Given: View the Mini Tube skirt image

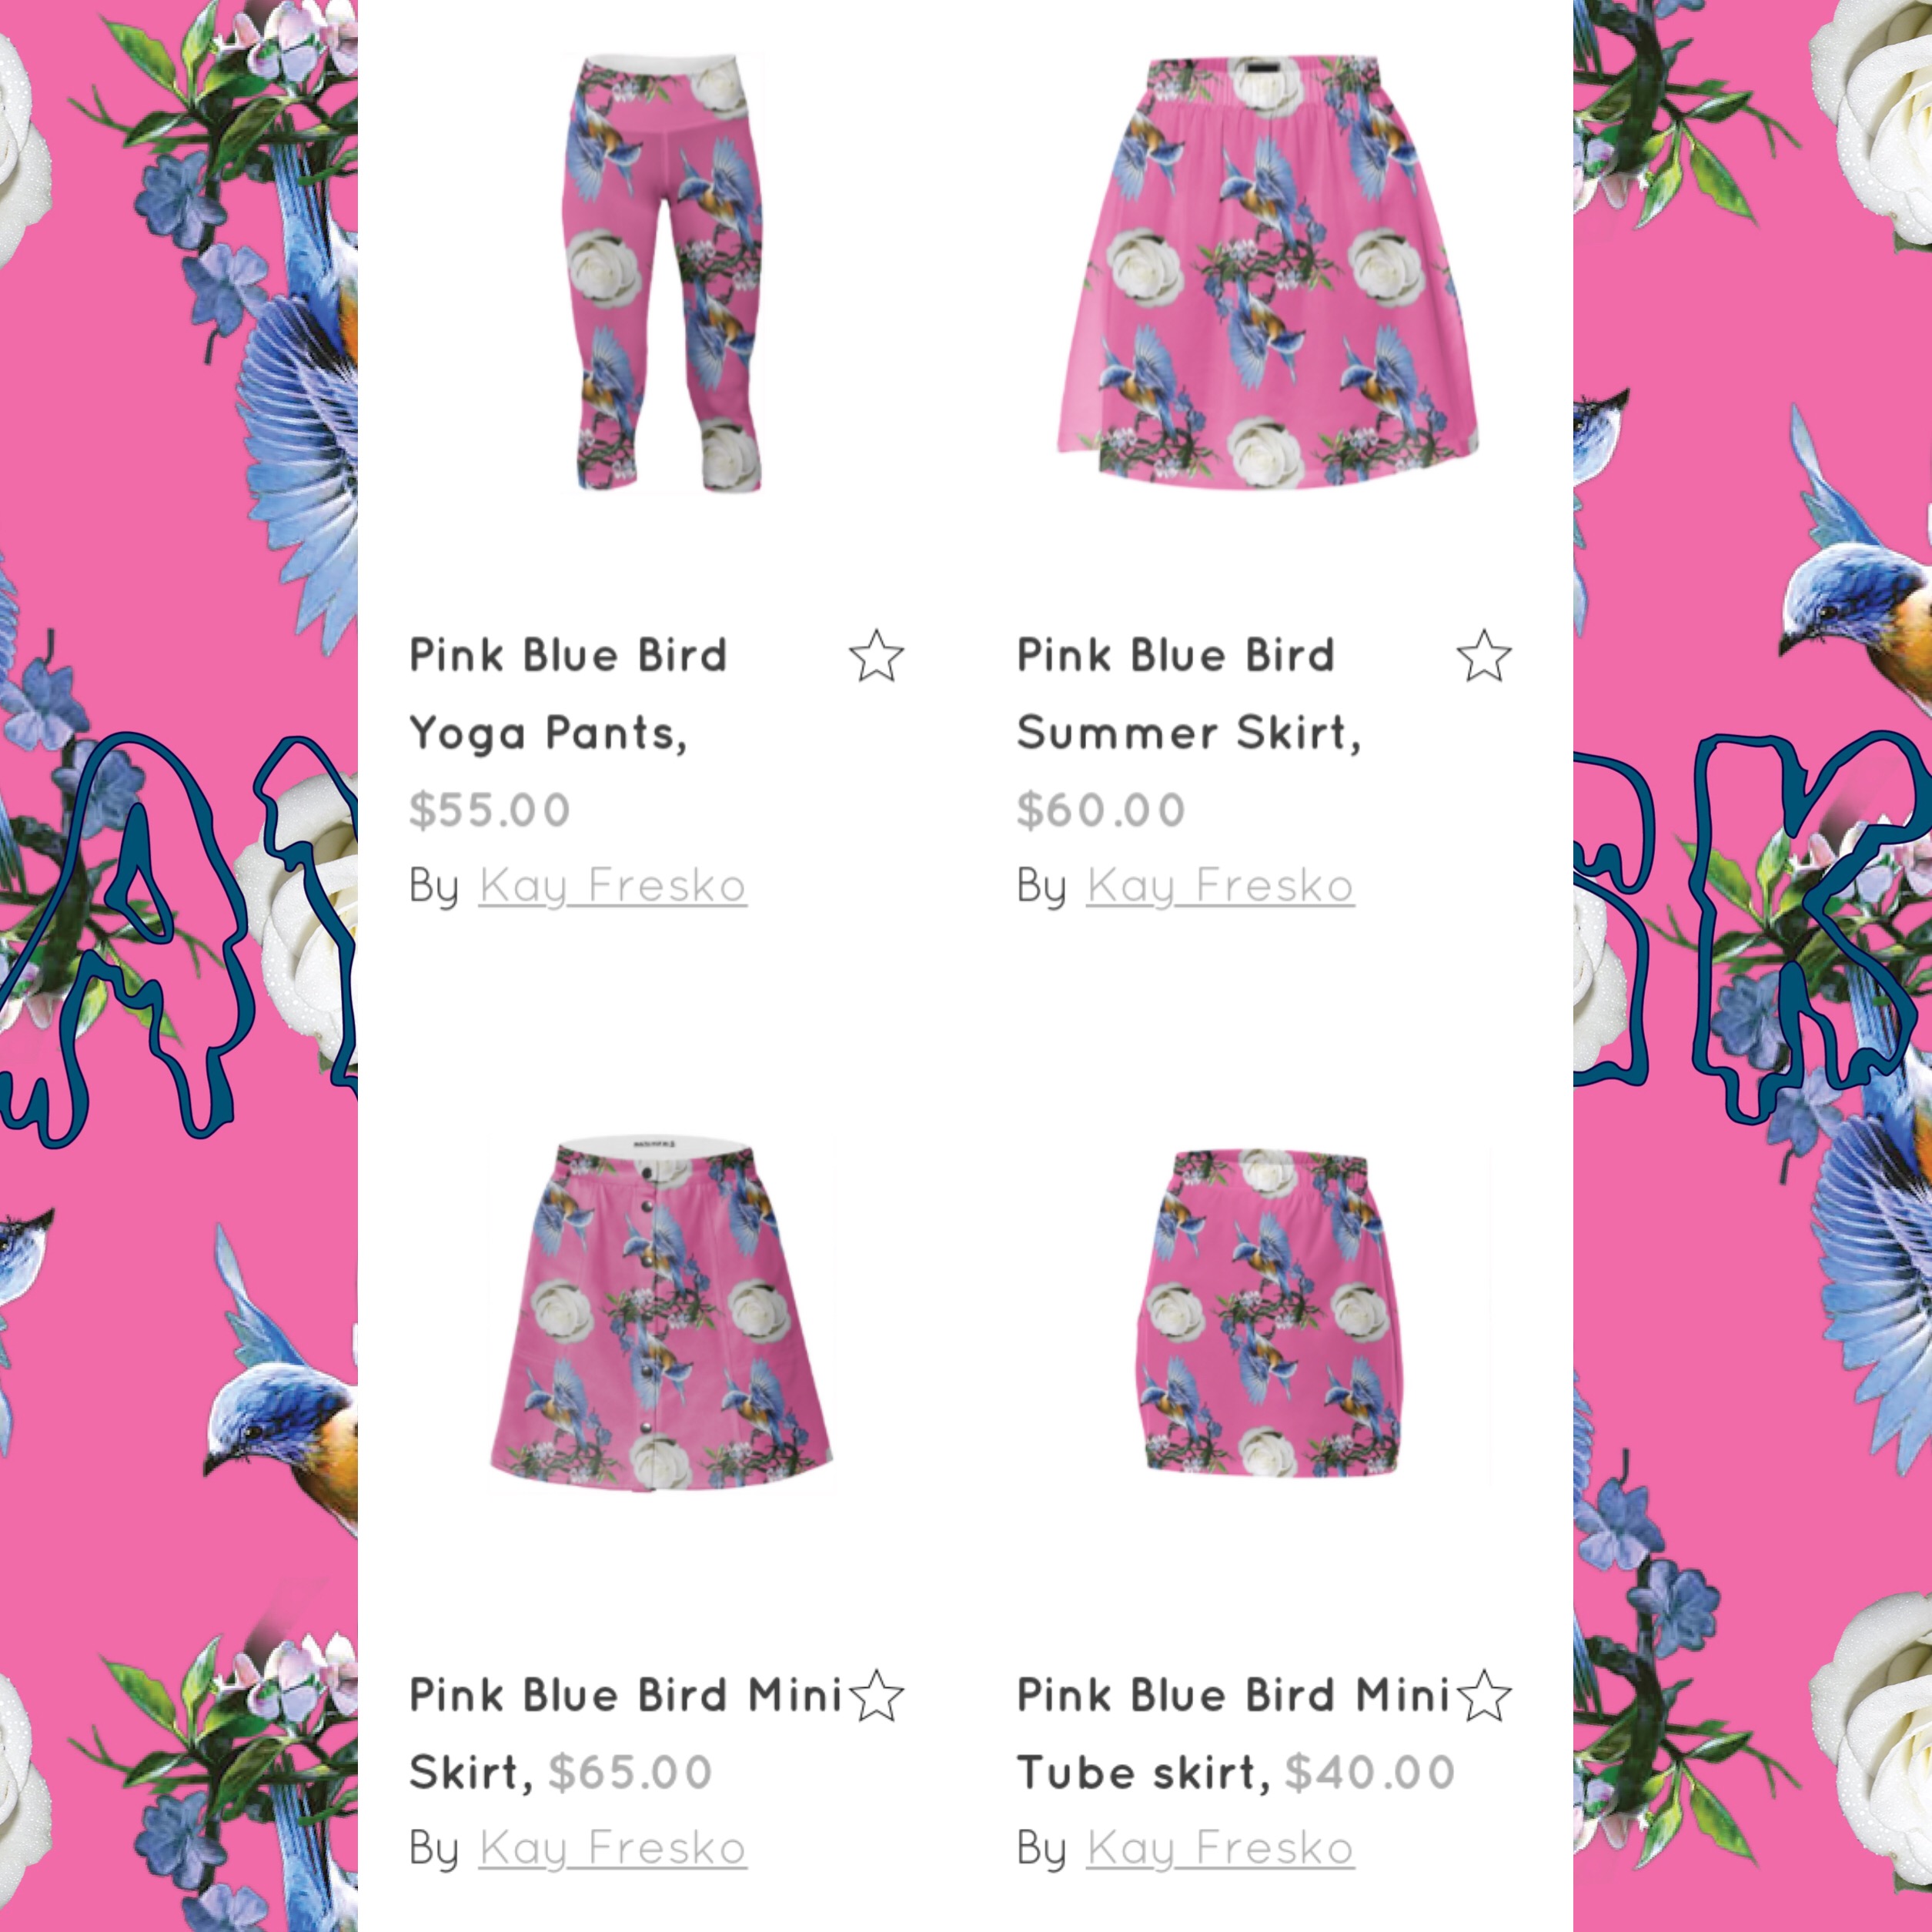Looking at the screenshot, I should pyautogui.click(x=1268, y=1315).
